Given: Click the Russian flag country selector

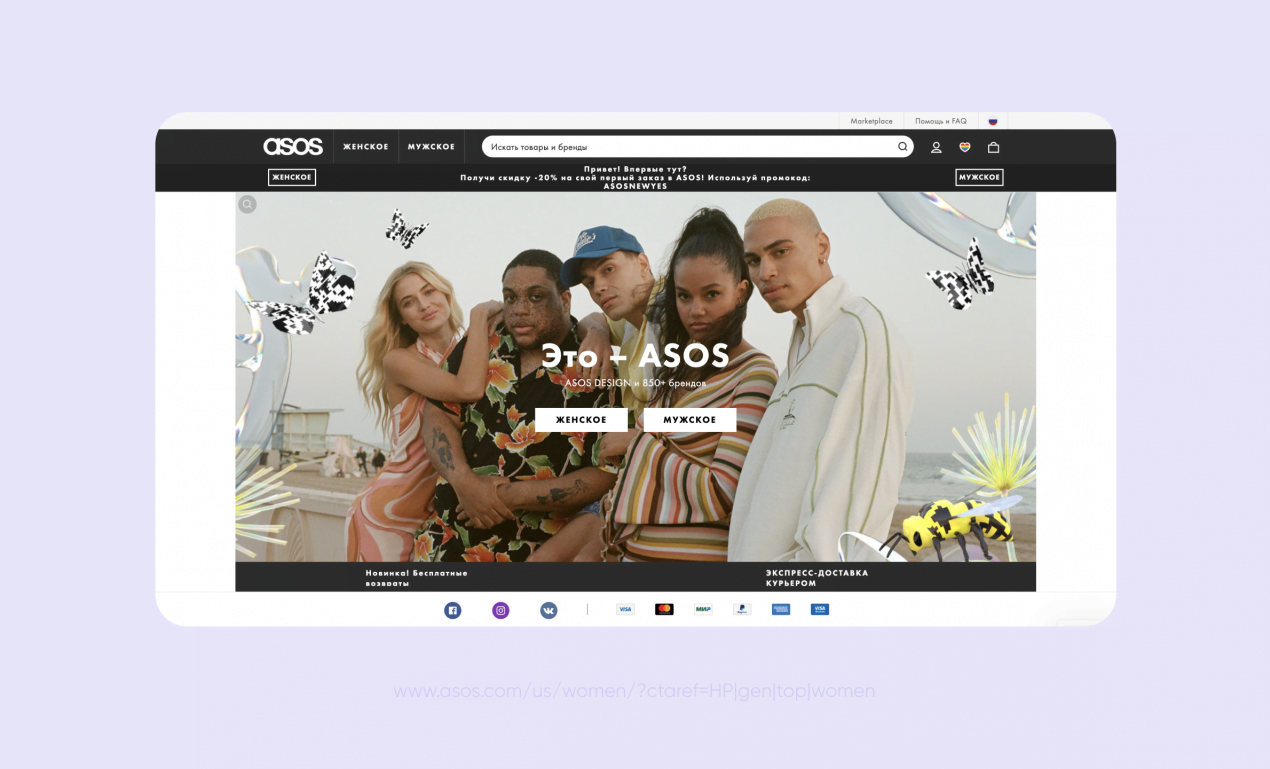Looking at the screenshot, I should point(993,121).
